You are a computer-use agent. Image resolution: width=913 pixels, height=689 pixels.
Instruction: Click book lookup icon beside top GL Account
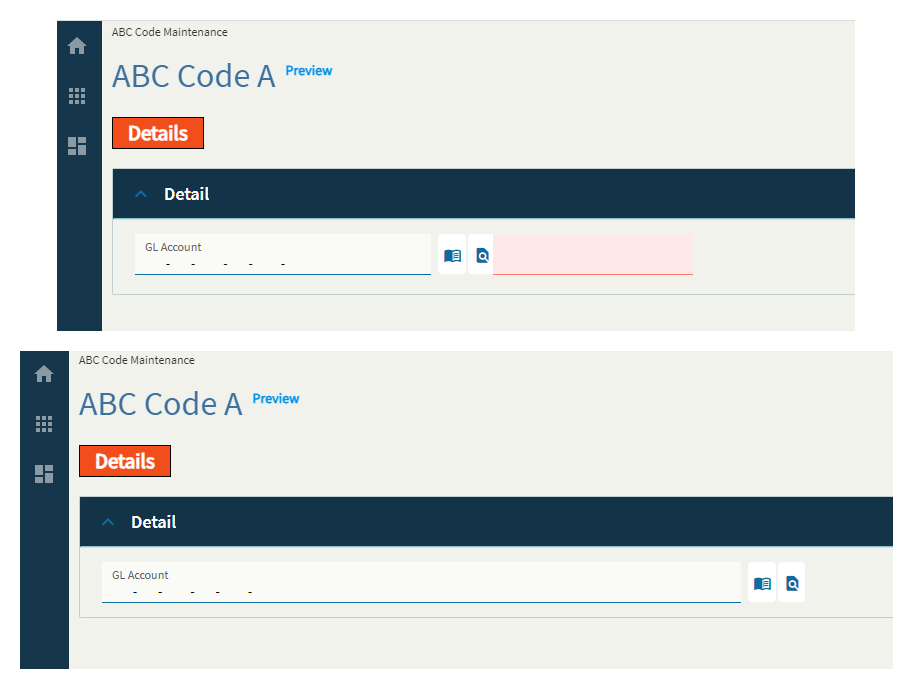coord(452,255)
